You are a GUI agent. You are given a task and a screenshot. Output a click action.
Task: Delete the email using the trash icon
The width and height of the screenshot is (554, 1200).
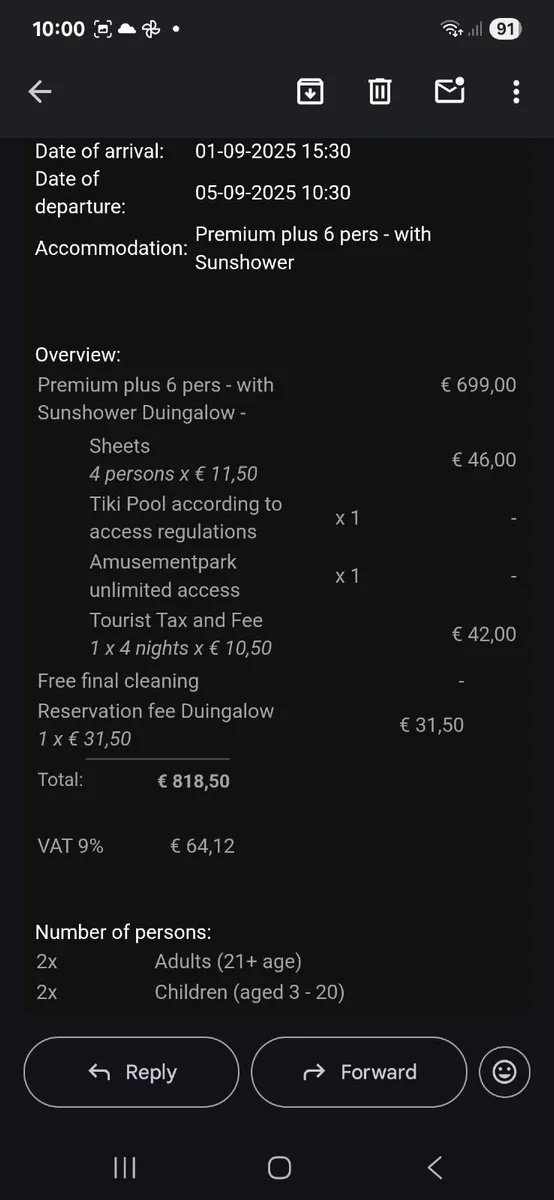pos(379,92)
